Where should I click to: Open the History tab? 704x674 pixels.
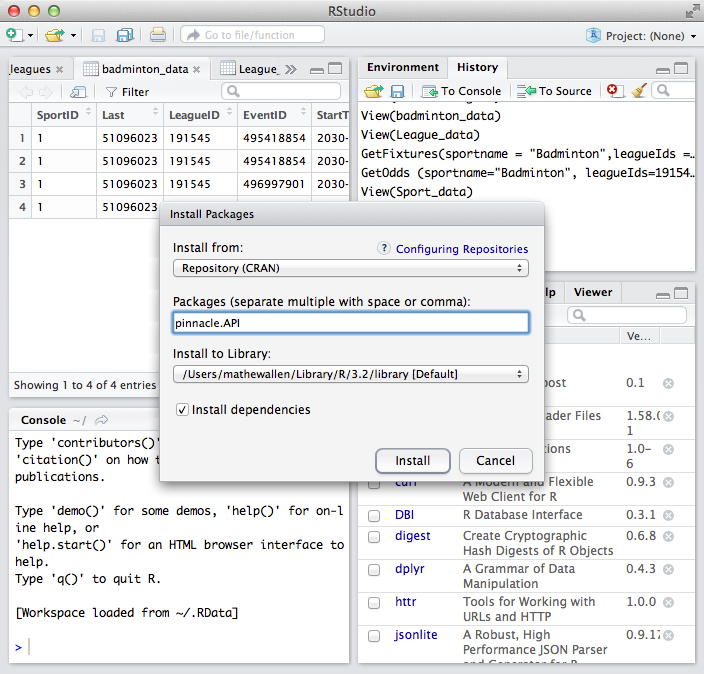477,67
